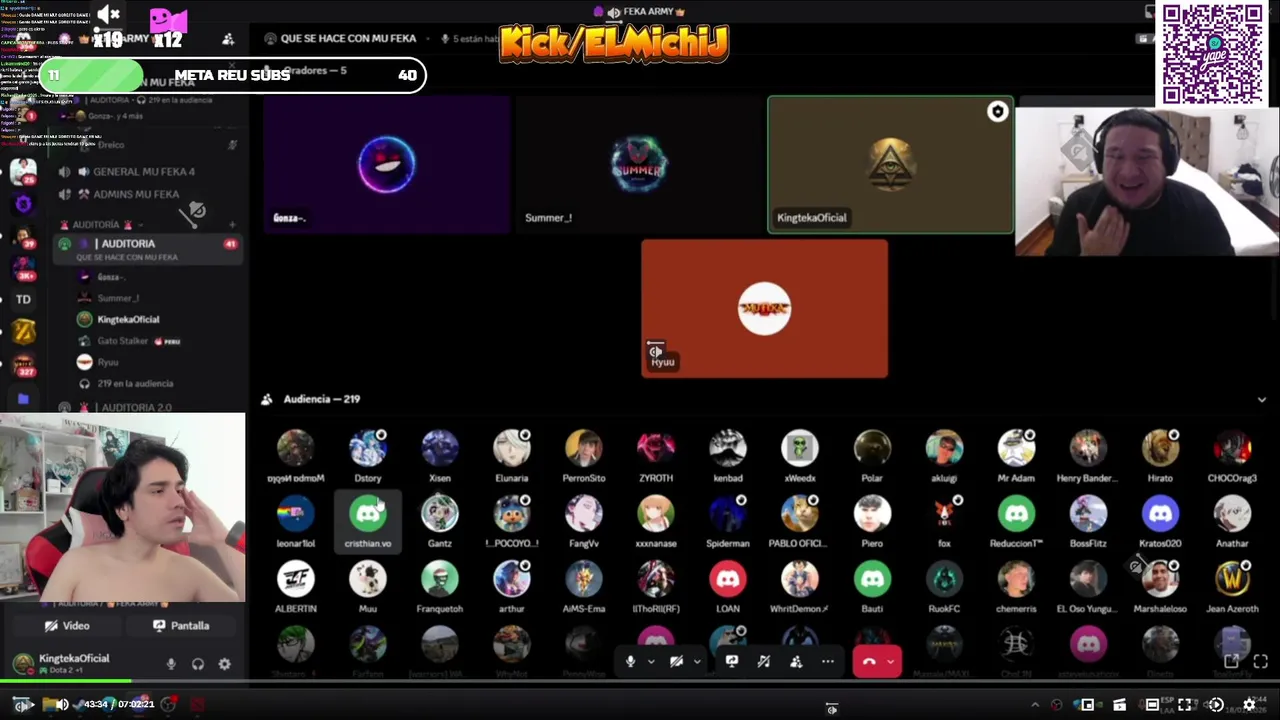Toggle theater mode in the video player bar

click(x=1152, y=705)
